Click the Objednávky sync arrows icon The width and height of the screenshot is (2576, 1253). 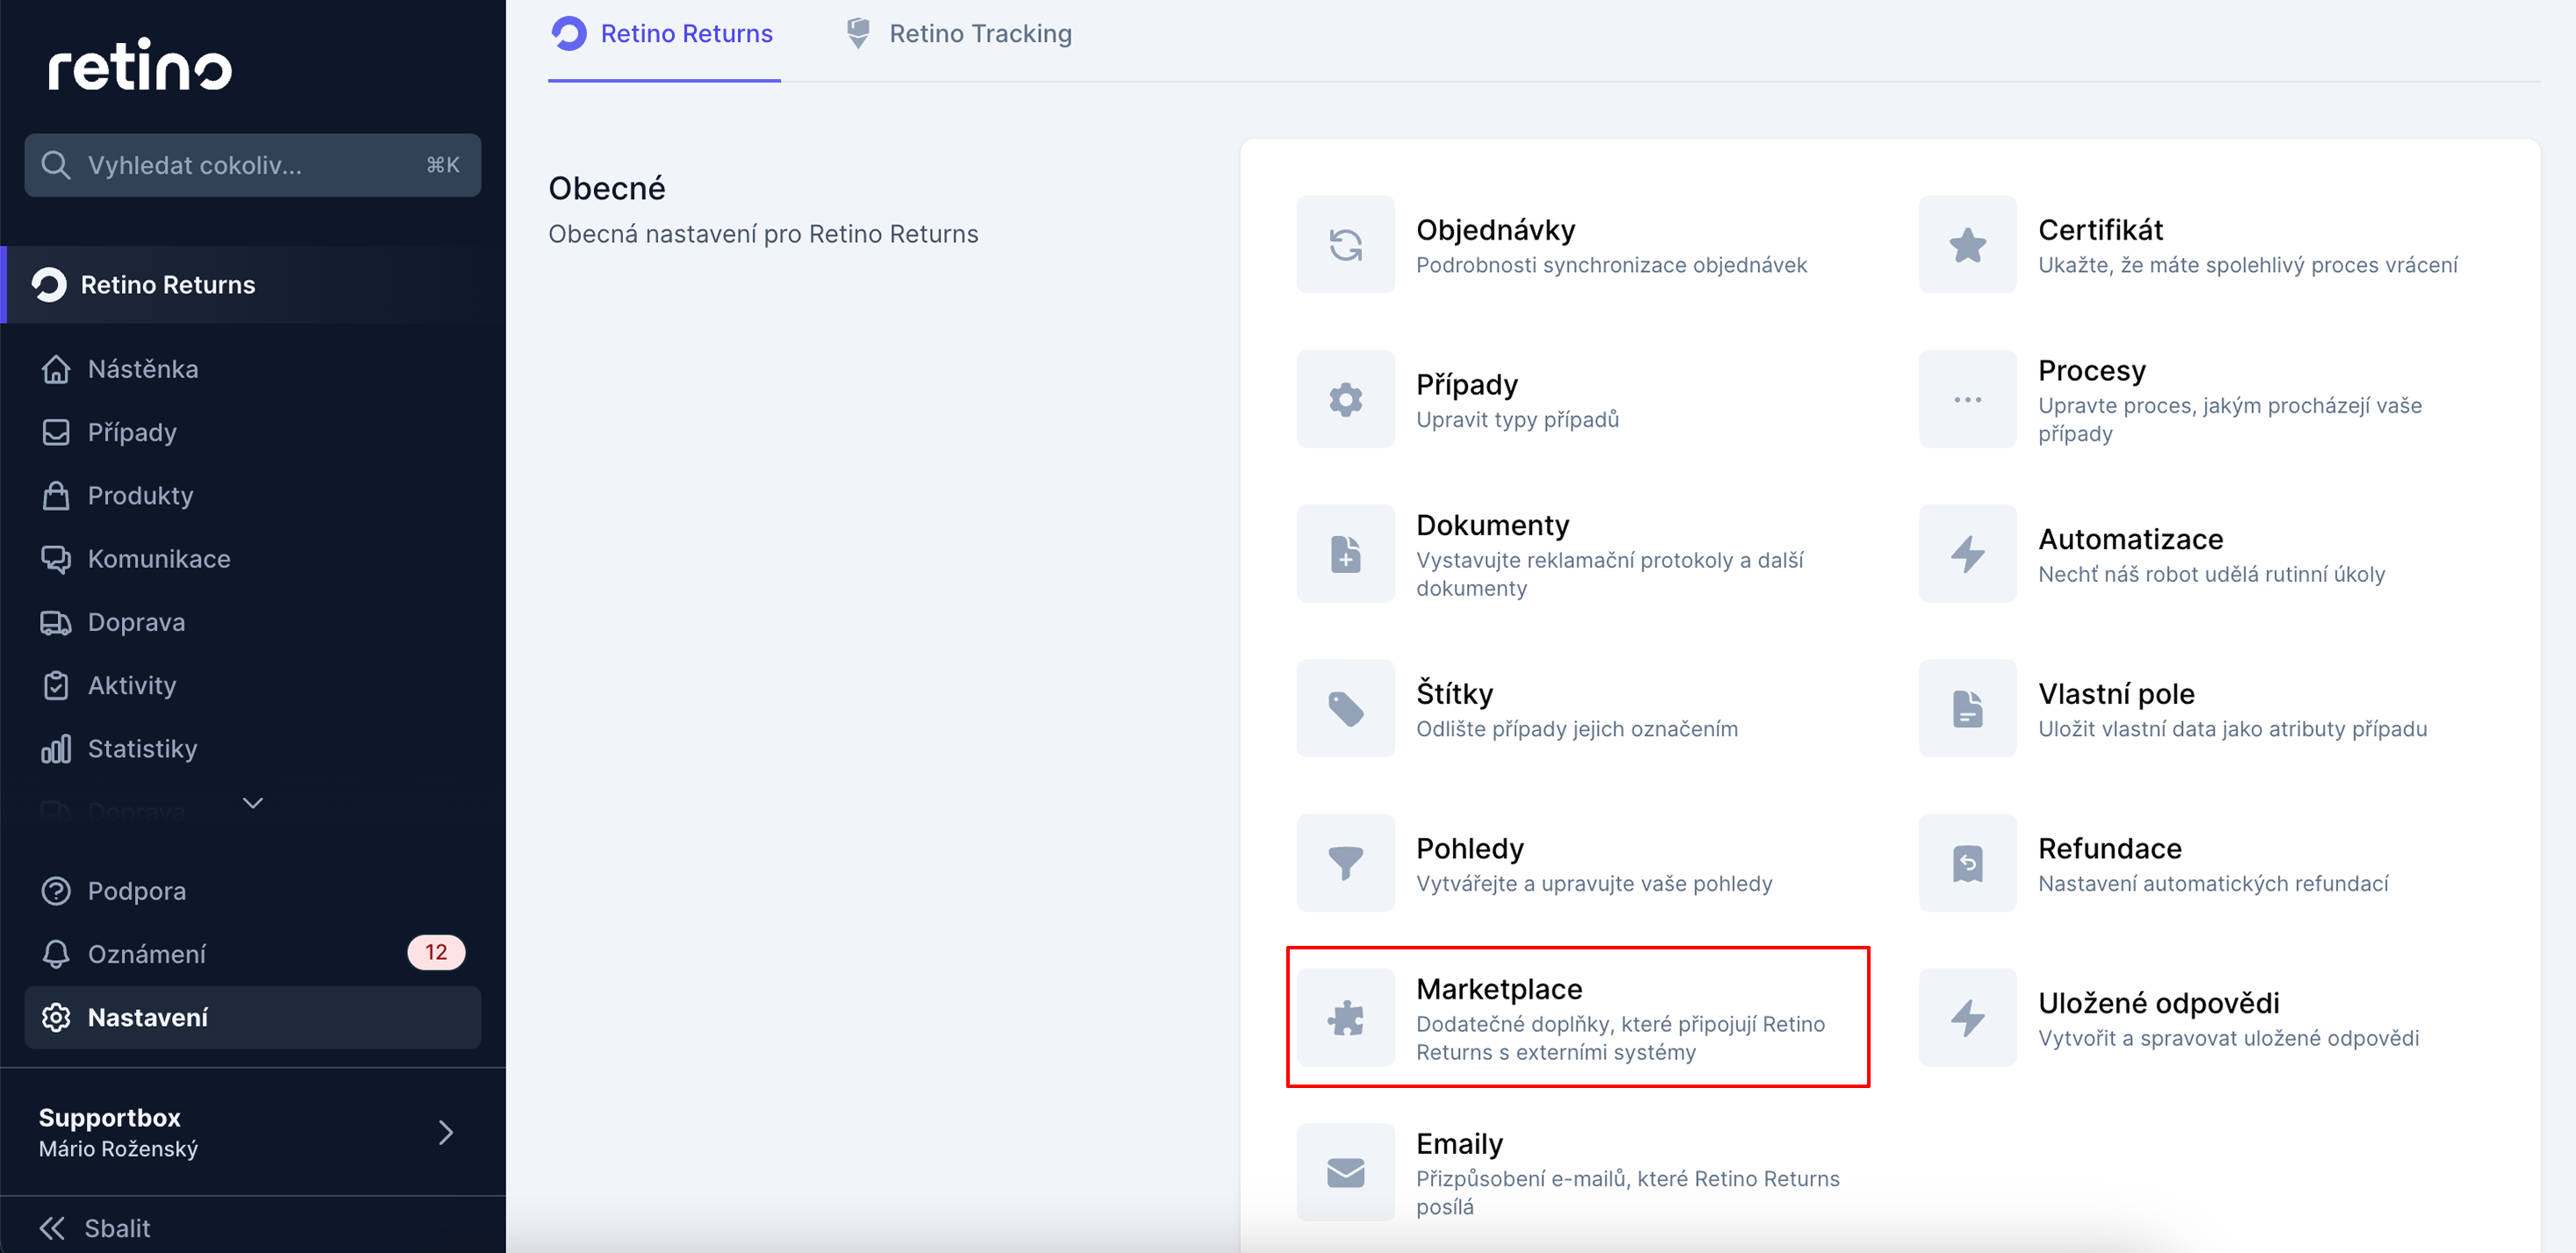(1345, 244)
